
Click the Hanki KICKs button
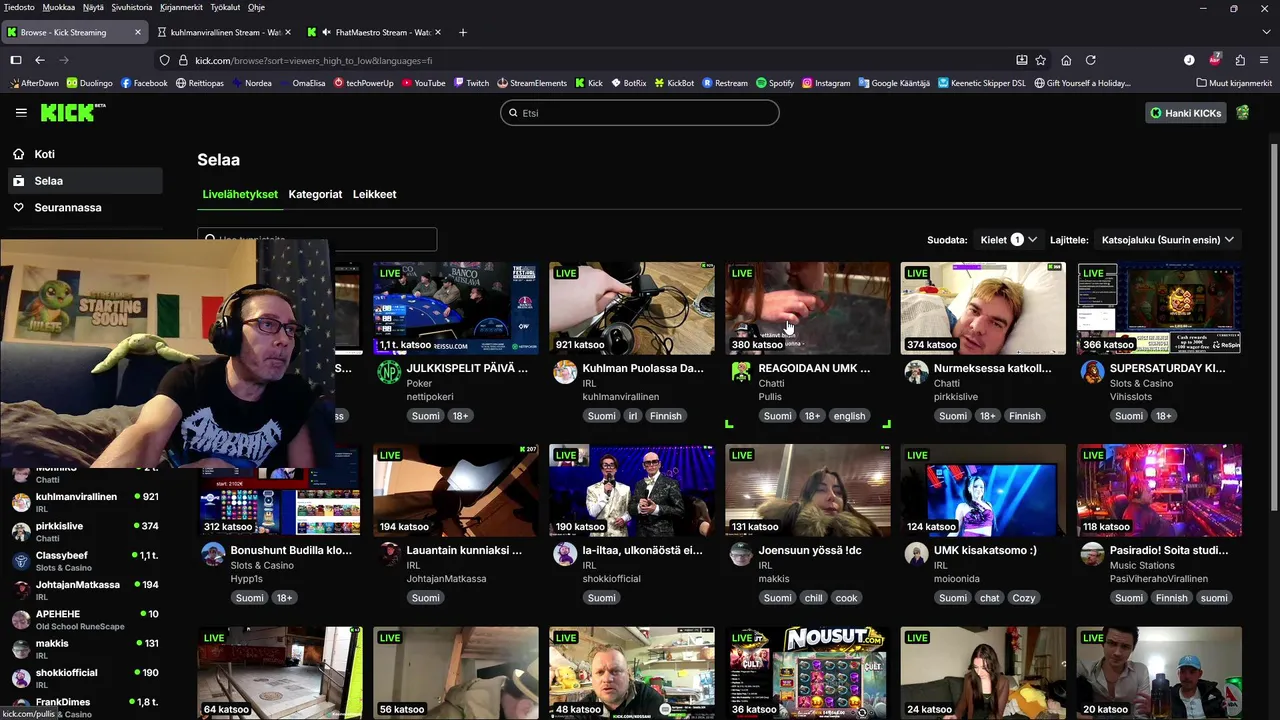coord(1186,113)
